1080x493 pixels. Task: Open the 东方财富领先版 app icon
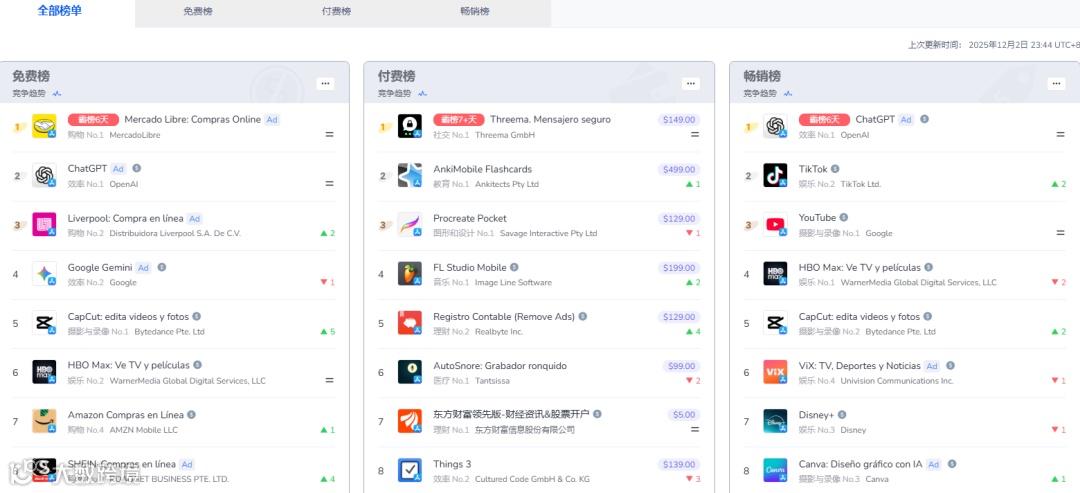[x=410, y=421]
